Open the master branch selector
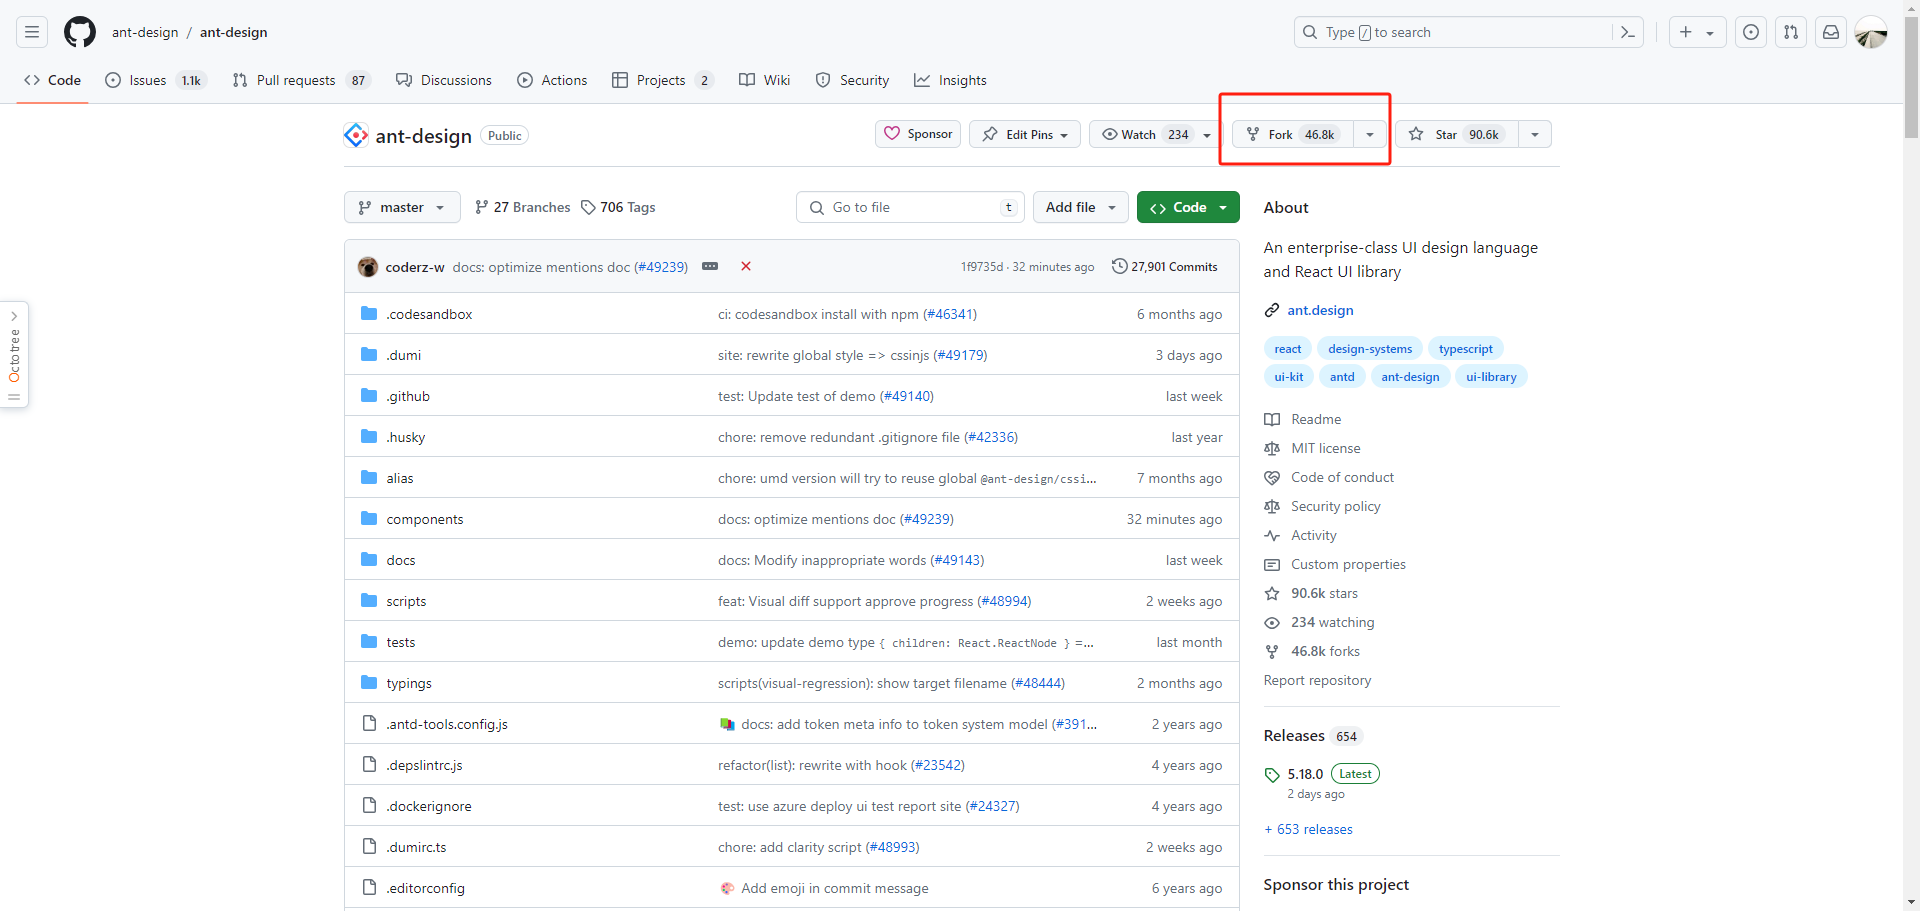 pyautogui.click(x=402, y=207)
